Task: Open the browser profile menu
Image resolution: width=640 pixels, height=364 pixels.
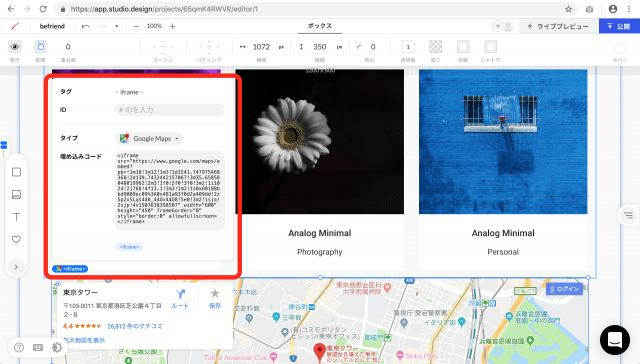Action: pos(613,9)
